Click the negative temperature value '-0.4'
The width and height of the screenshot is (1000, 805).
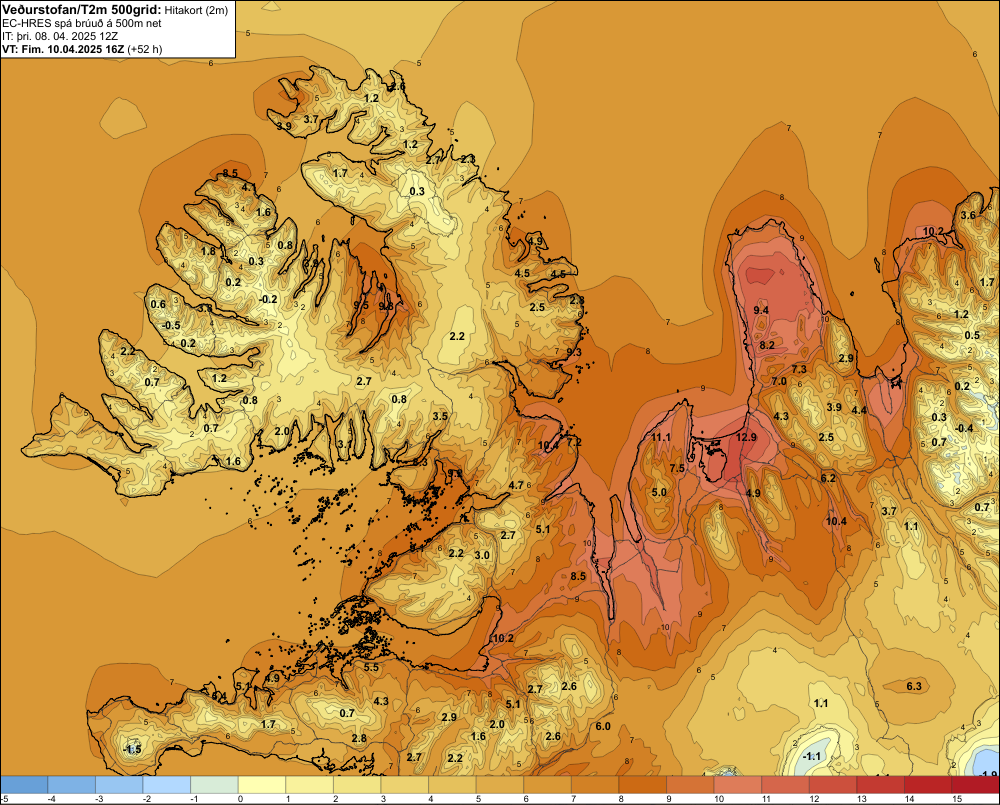coord(964,427)
